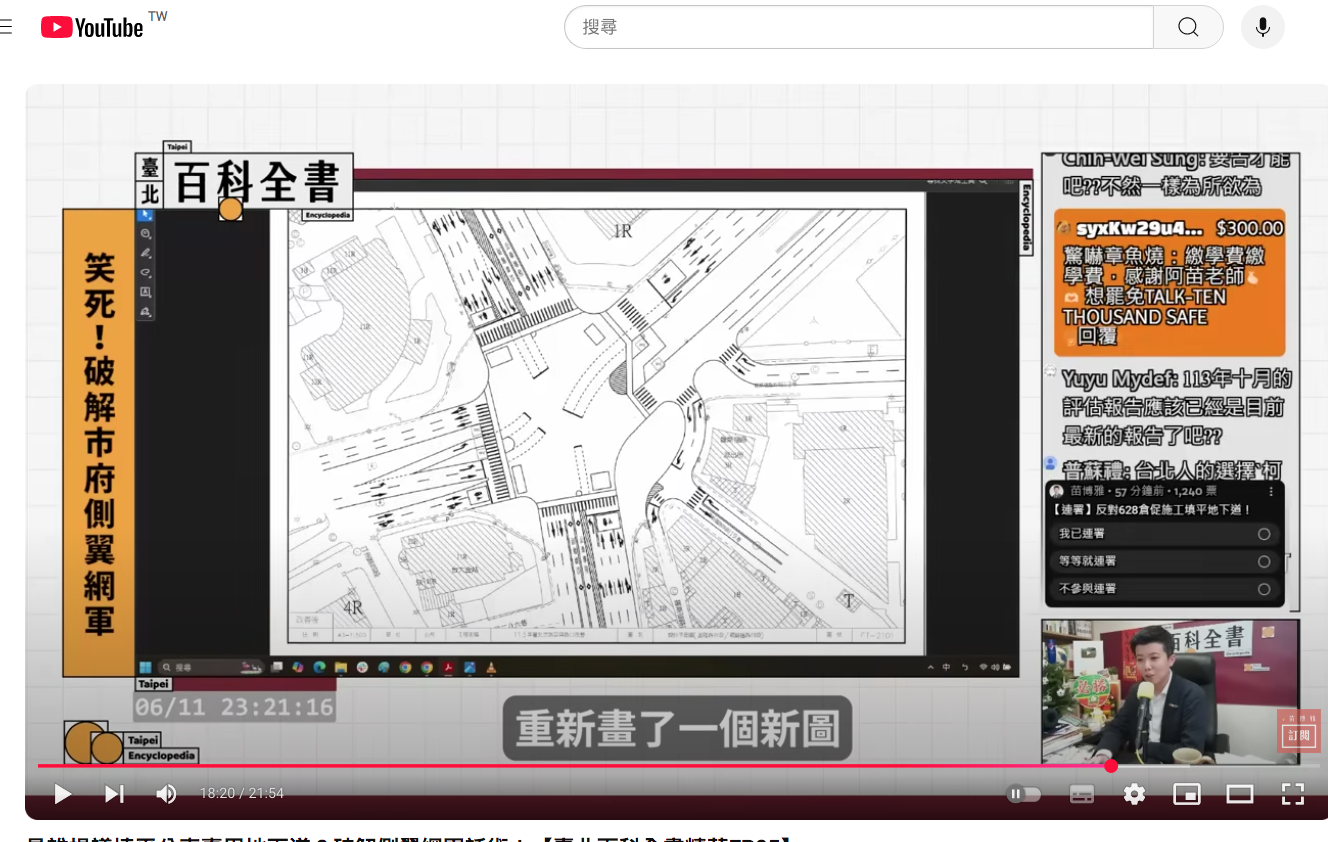The height and width of the screenshot is (842, 1328).
Task: Open the YouTube home logo
Action: click(x=92, y=27)
